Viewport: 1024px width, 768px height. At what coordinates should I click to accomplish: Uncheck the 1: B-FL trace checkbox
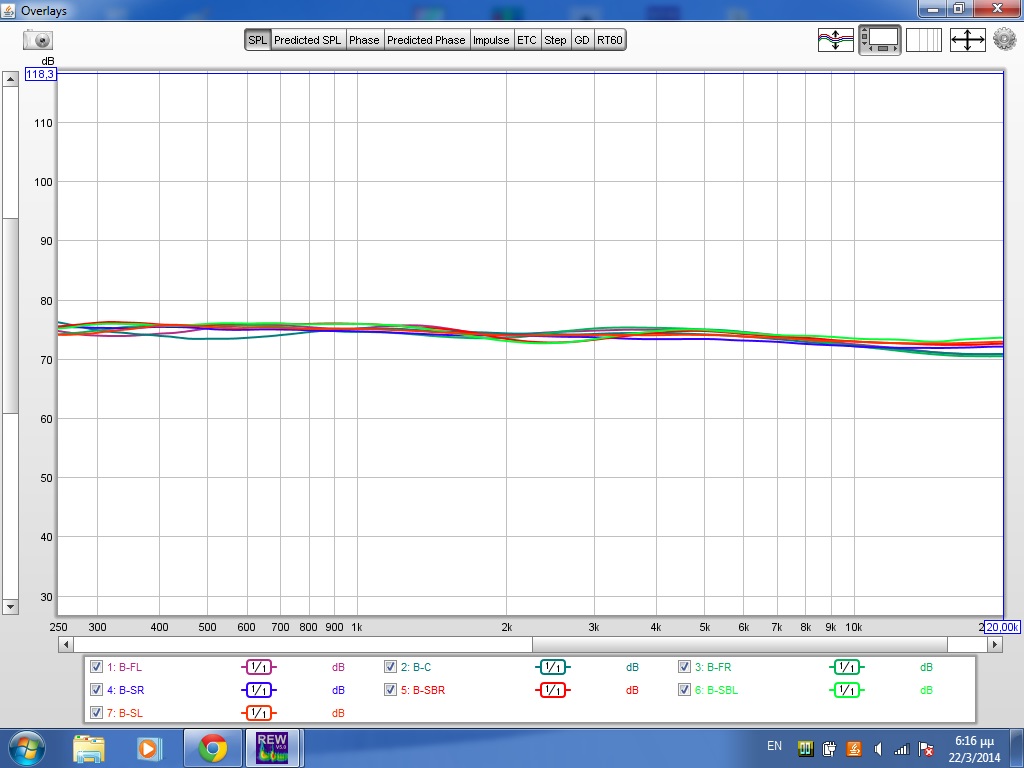pos(97,667)
